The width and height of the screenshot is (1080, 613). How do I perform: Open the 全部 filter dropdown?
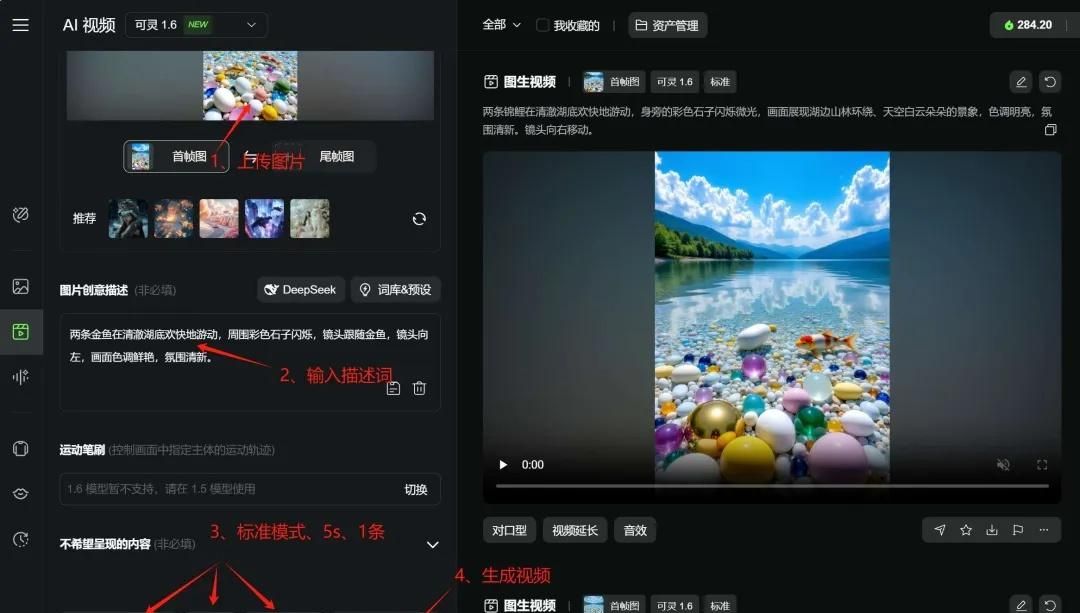pos(502,25)
